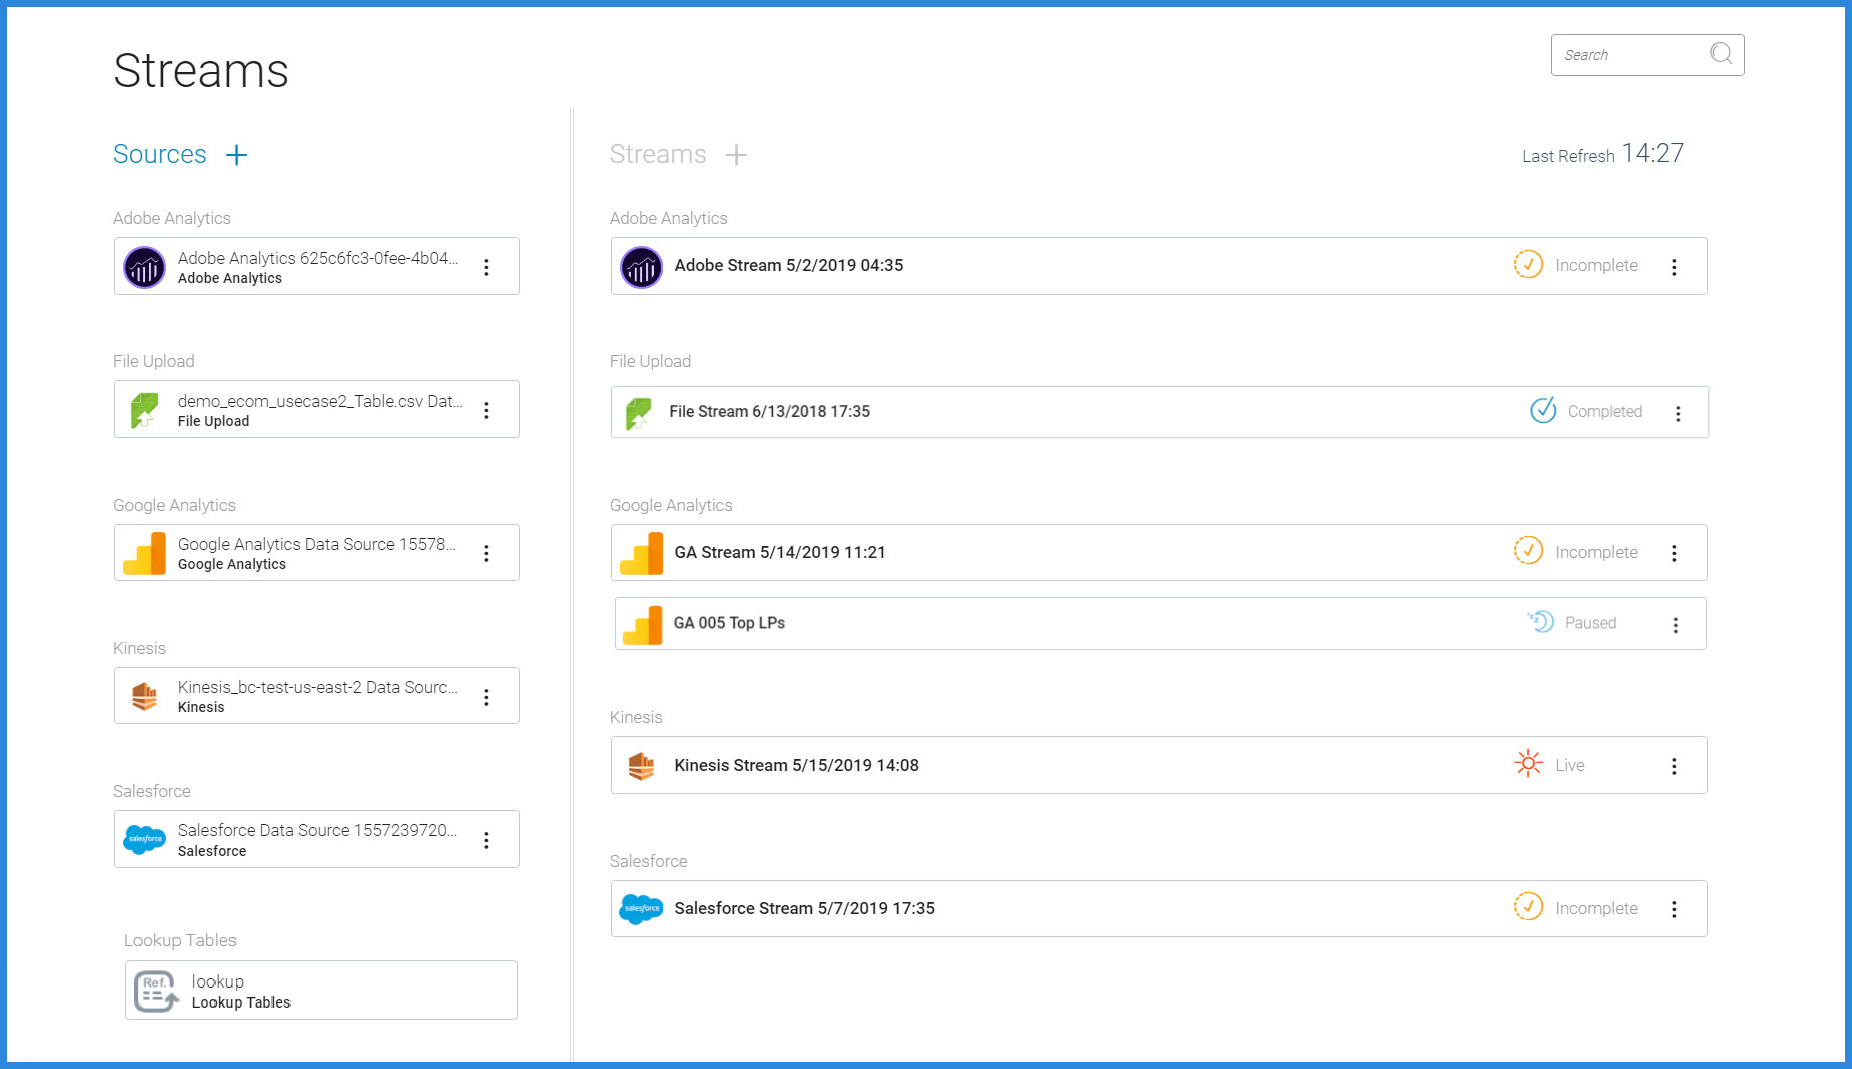Viewport: 1852px width, 1069px height.
Task: Click GA Stream 5/14/2019 logo icon
Action: pyautogui.click(x=641, y=553)
